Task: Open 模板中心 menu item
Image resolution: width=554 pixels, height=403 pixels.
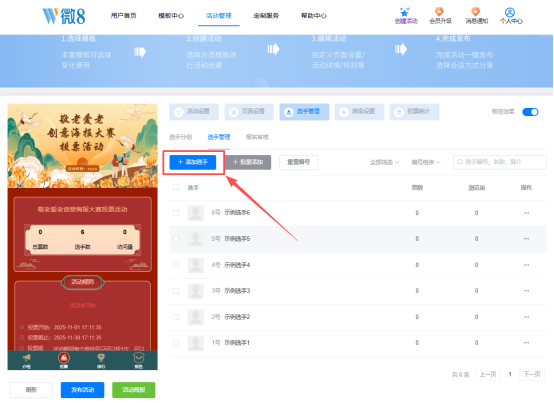Action: click(171, 16)
